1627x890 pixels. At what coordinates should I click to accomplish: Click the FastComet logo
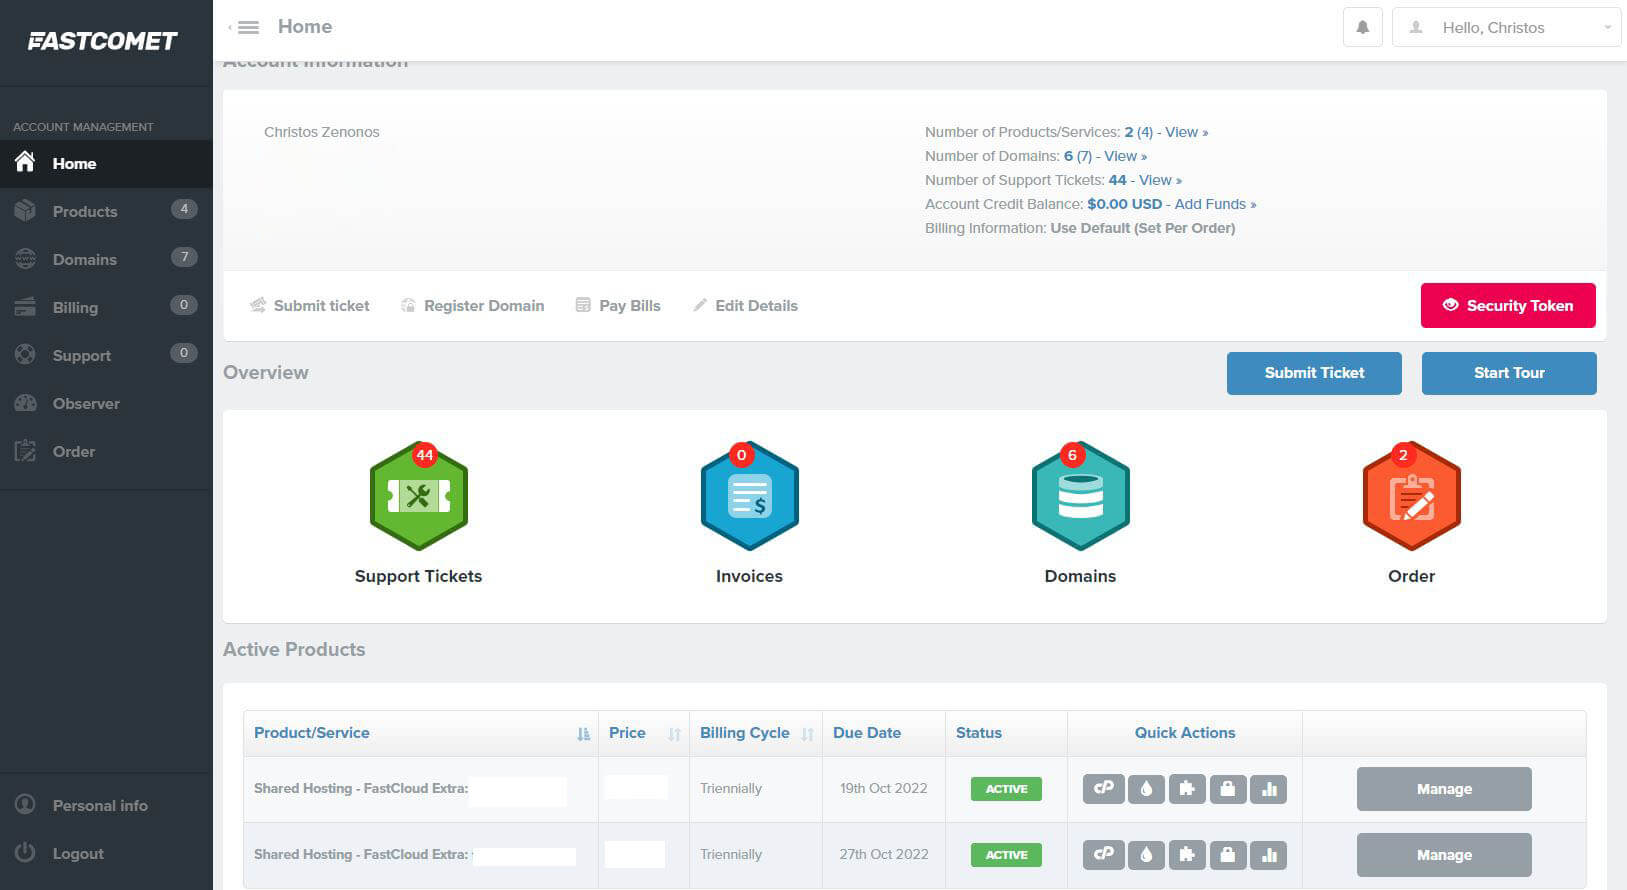coord(103,41)
